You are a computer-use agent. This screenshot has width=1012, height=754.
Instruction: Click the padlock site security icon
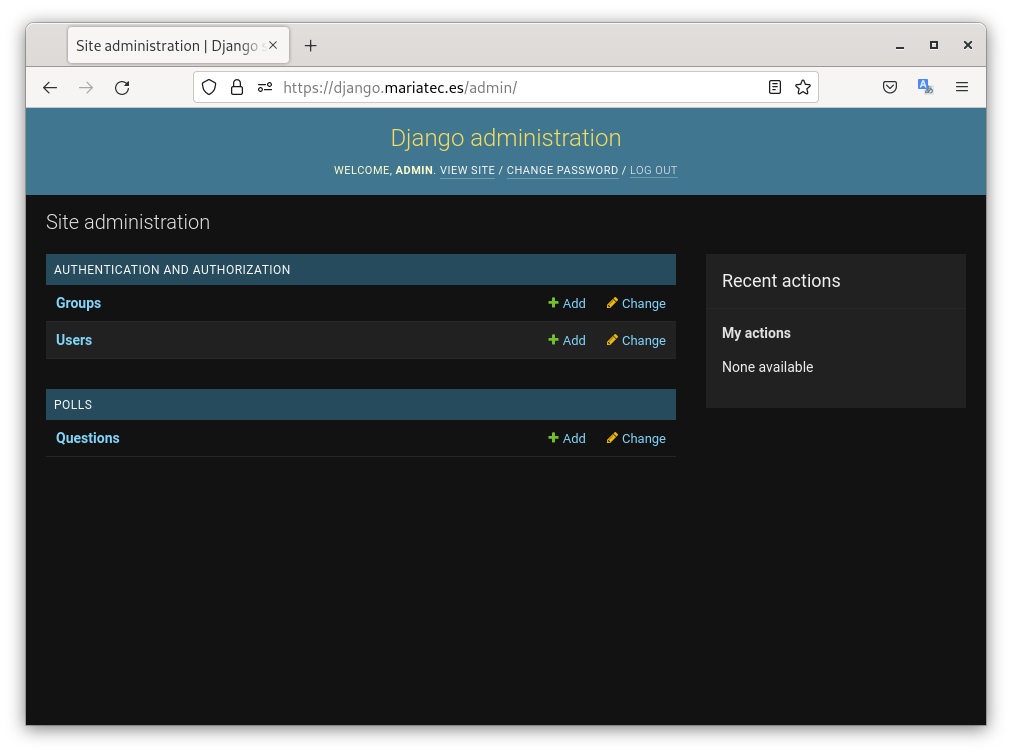[x=237, y=88]
